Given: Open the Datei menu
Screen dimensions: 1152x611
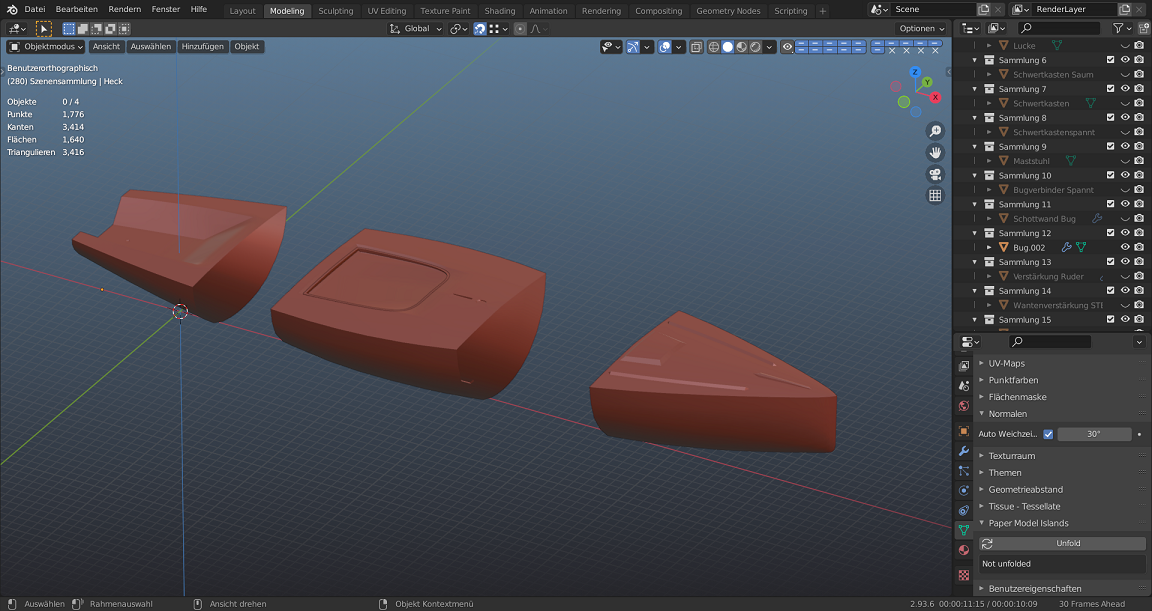Looking at the screenshot, I should [x=35, y=10].
